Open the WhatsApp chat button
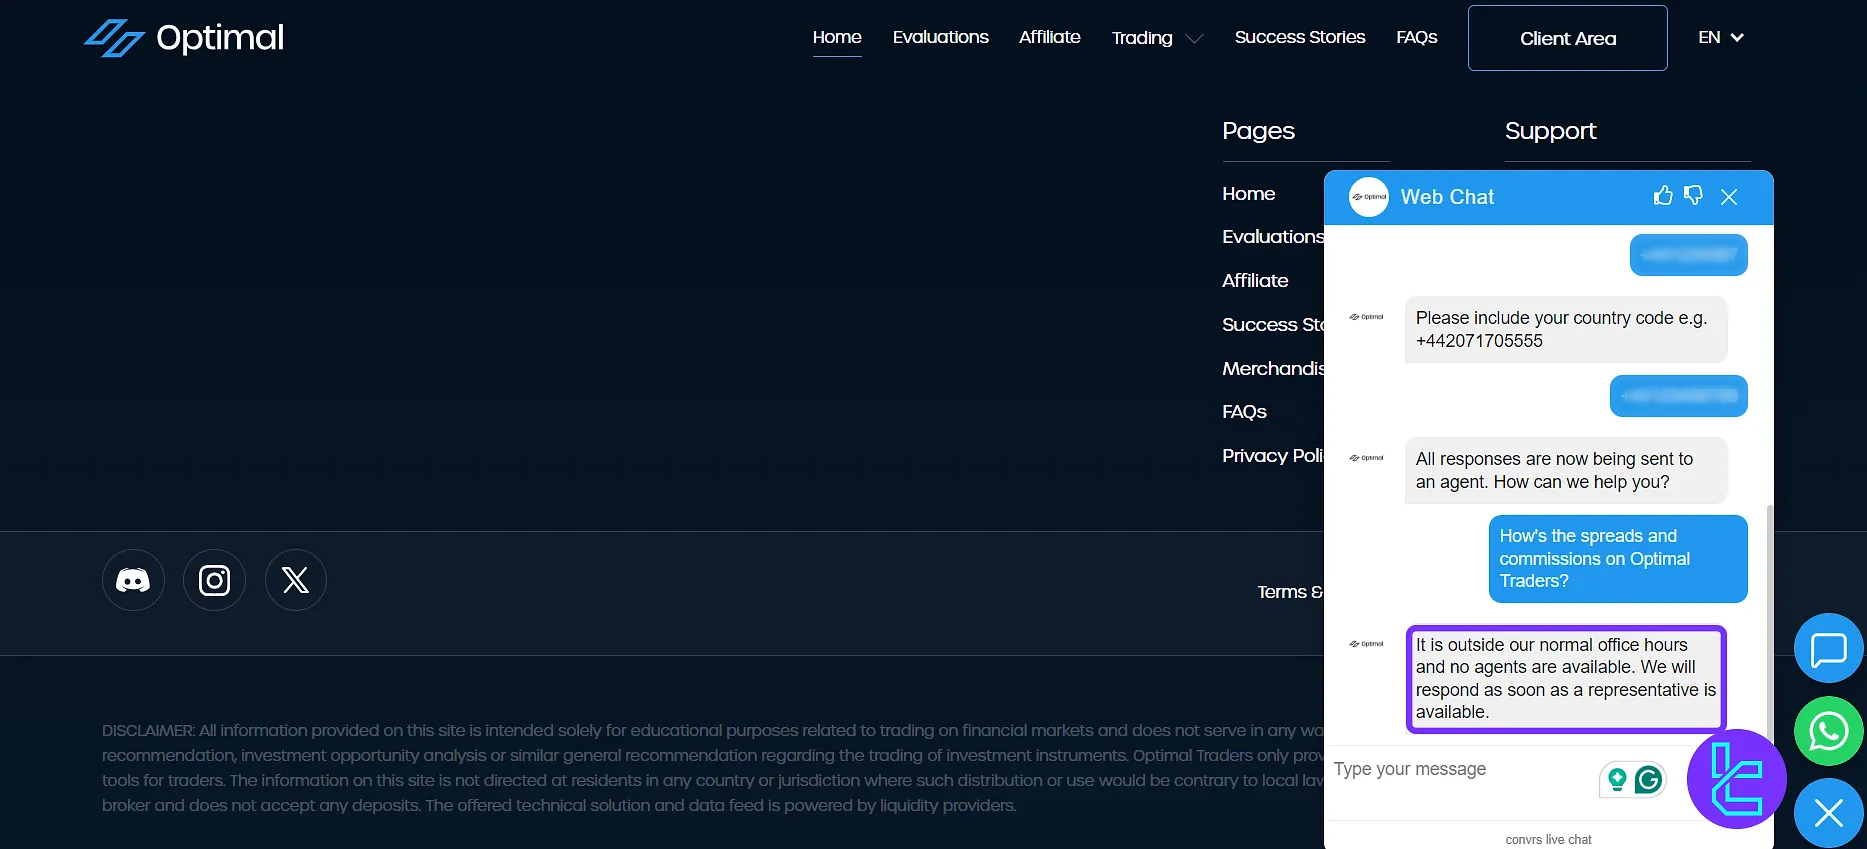 [1828, 731]
